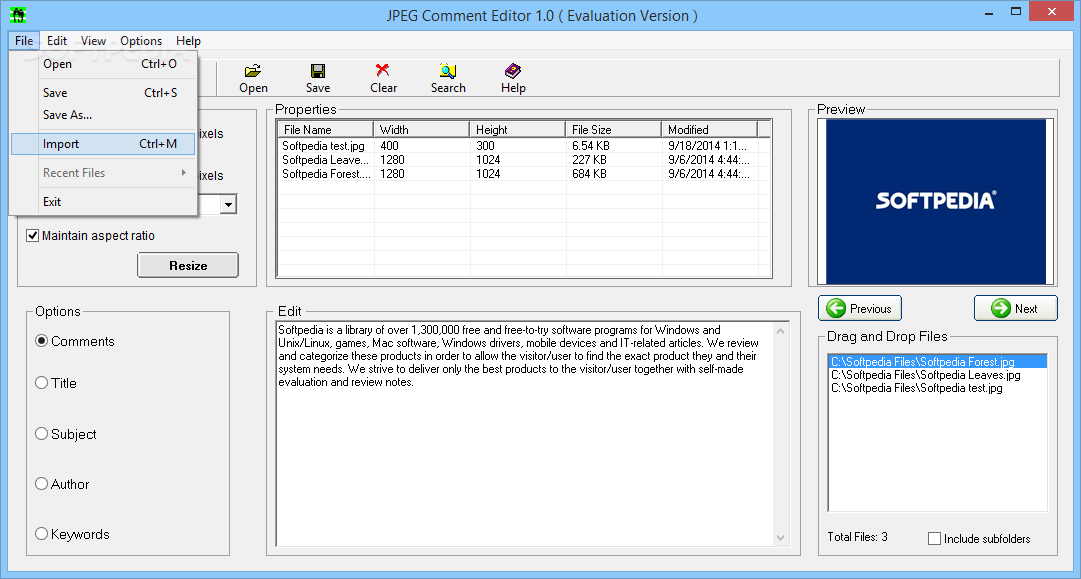The height and width of the screenshot is (579, 1081).
Task: Click inside the Edit comment text area
Action: [x=525, y=434]
